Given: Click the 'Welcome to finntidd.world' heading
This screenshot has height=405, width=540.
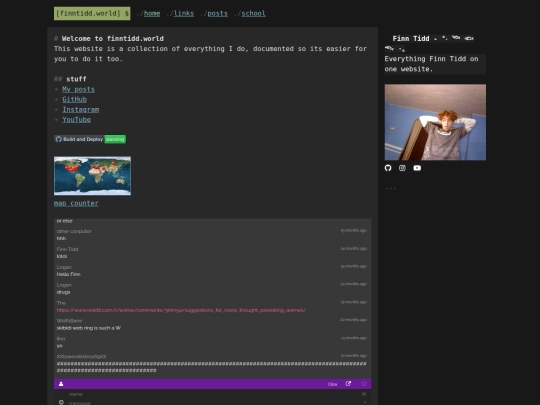Looking at the screenshot, I should [x=113, y=39].
